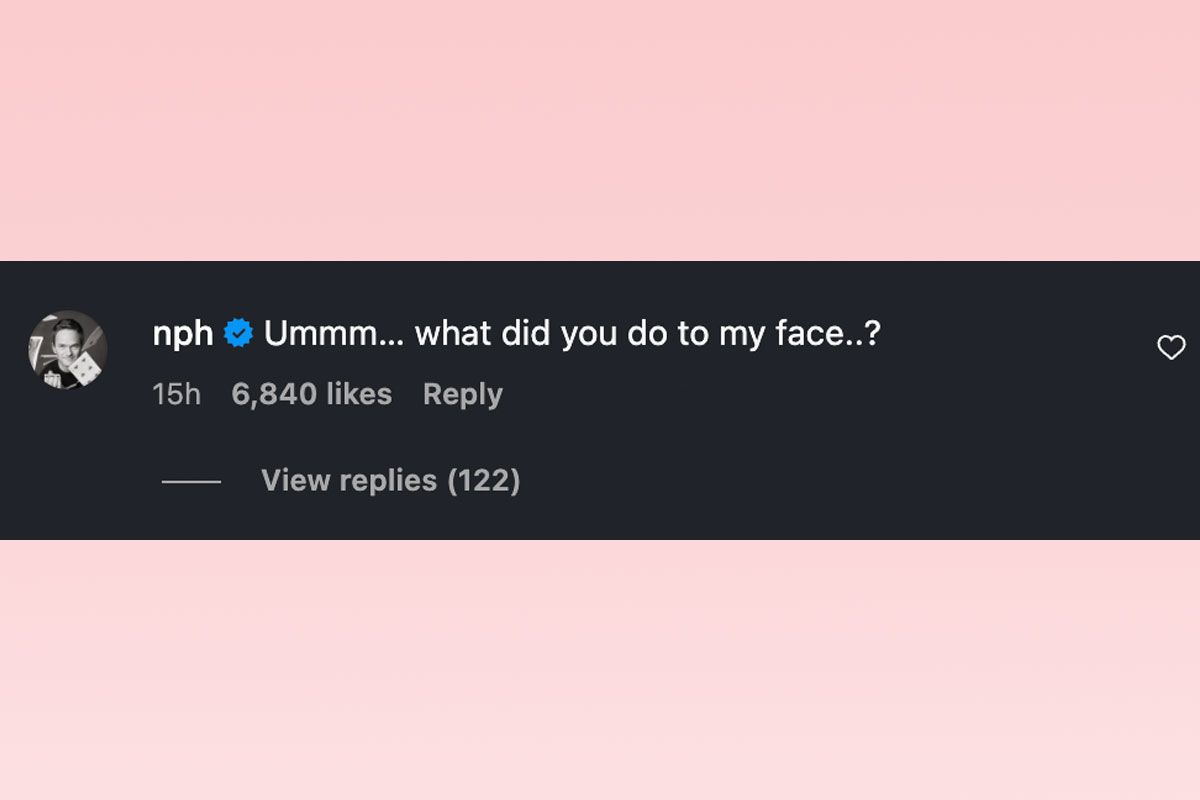Like the comment with the heart icon

(x=1171, y=348)
